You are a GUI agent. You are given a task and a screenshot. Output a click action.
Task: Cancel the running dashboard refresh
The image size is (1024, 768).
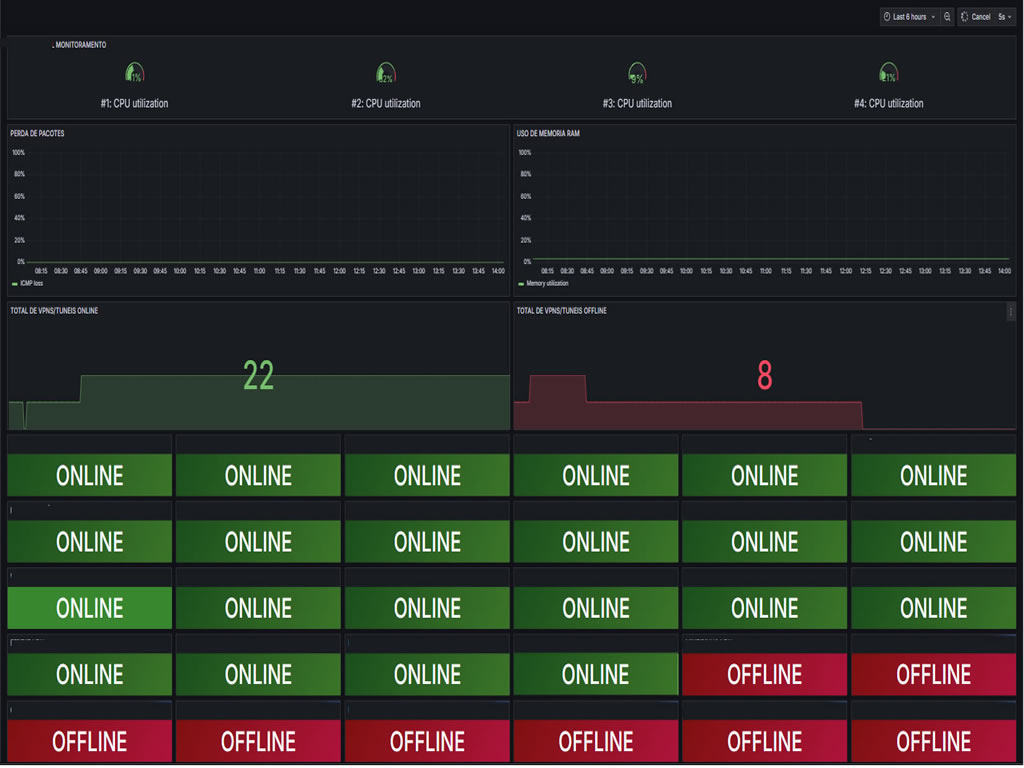(x=980, y=17)
